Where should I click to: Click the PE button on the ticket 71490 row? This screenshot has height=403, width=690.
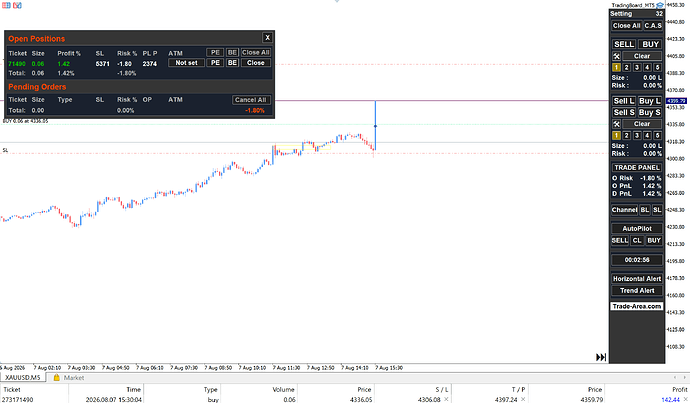click(215, 63)
